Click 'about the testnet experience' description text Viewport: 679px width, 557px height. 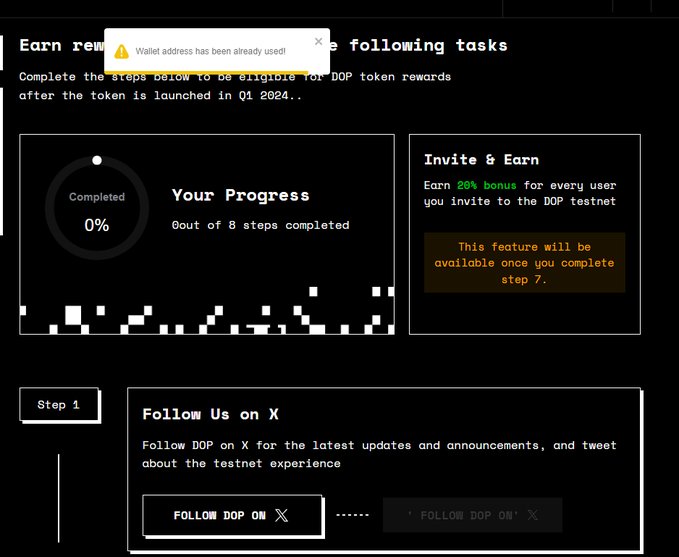241,464
